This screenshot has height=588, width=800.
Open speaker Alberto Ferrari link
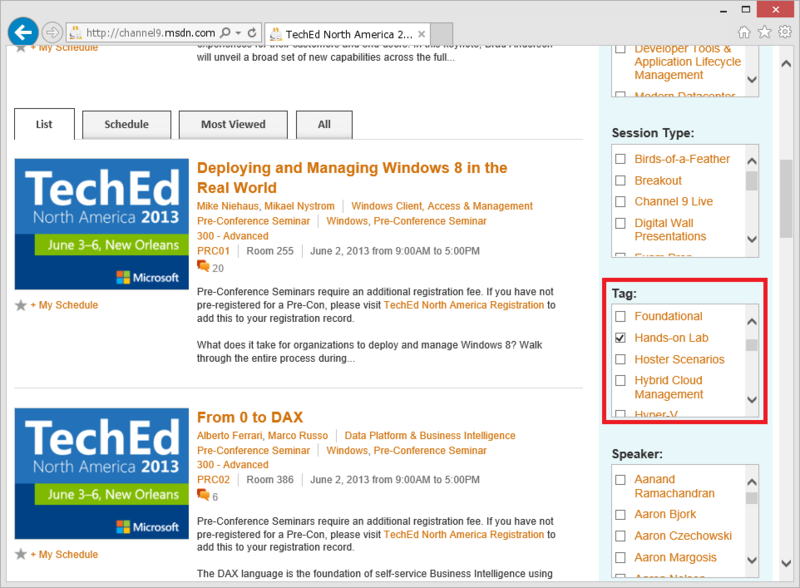tap(230, 436)
